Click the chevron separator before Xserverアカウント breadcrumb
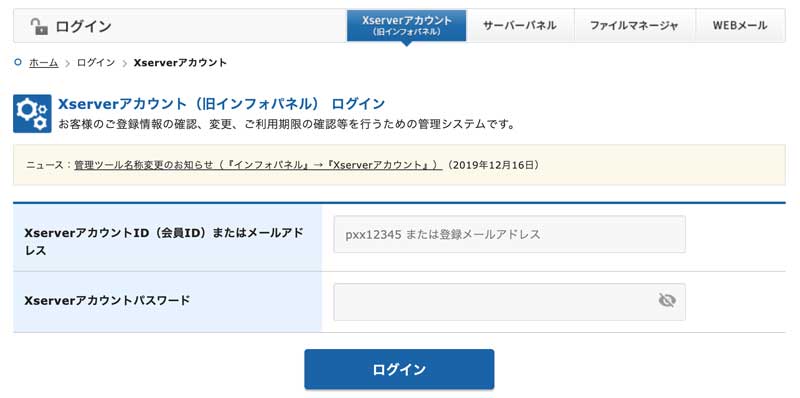Viewport: 800px width, 398px height. point(124,63)
